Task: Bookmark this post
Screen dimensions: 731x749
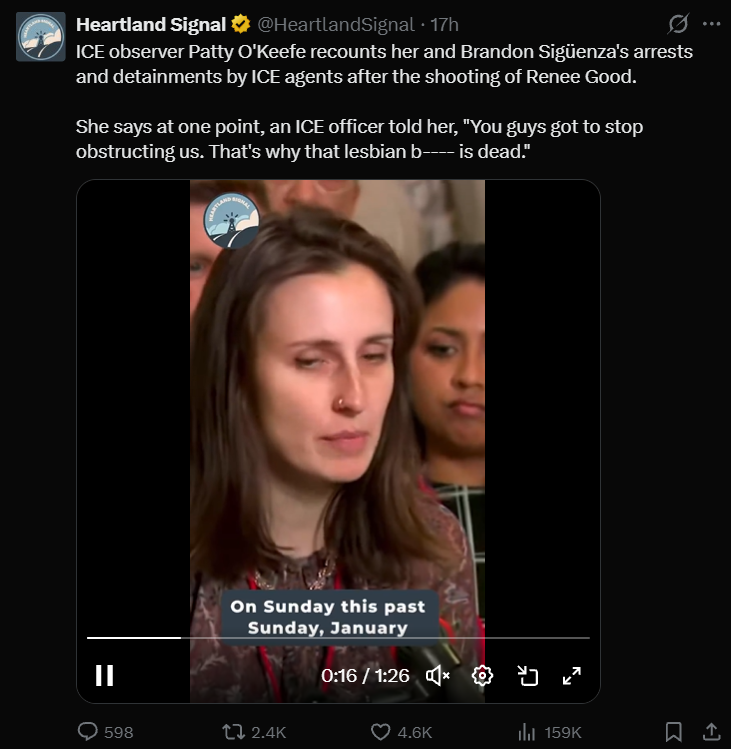Action: pyautogui.click(x=674, y=731)
